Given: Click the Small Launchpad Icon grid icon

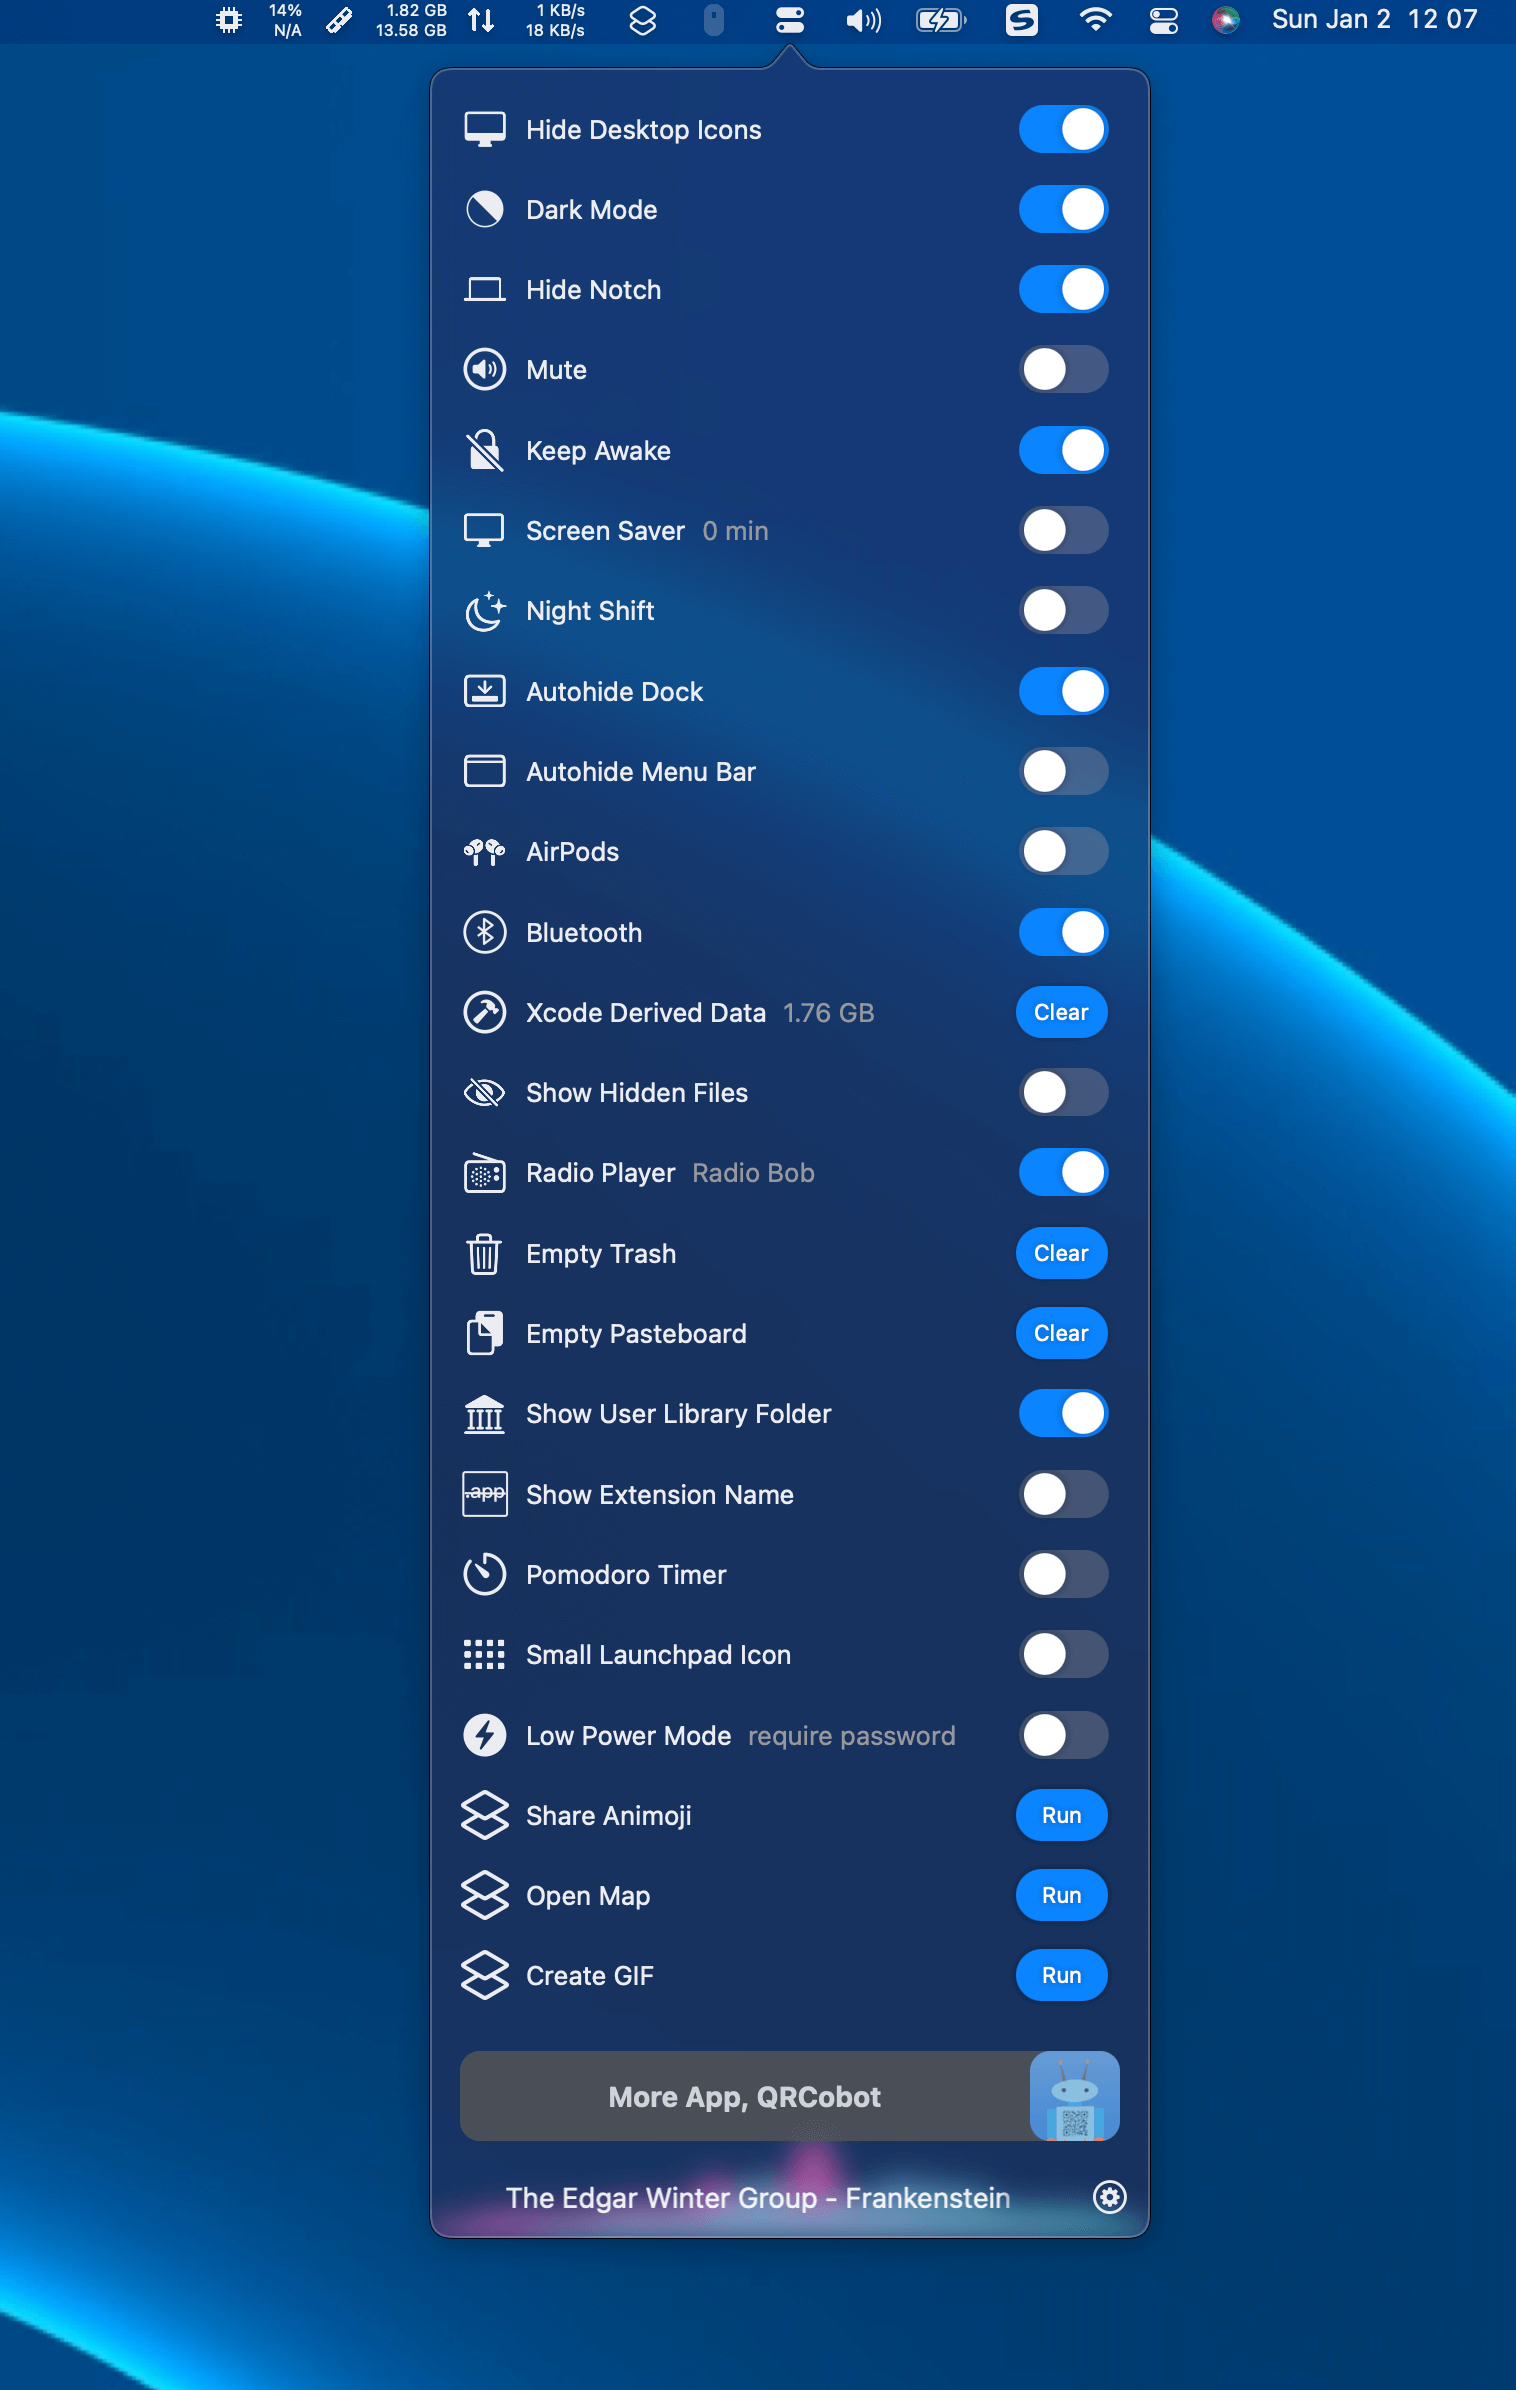Looking at the screenshot, I should 485,1655.
